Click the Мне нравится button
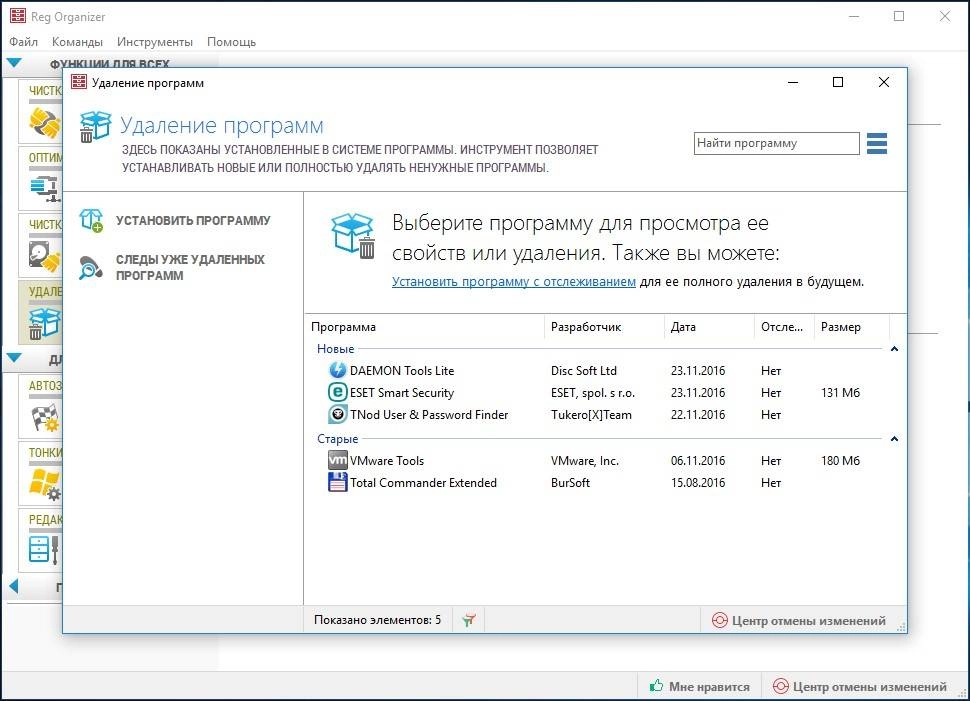970x701 pixels. pos(700,686)
